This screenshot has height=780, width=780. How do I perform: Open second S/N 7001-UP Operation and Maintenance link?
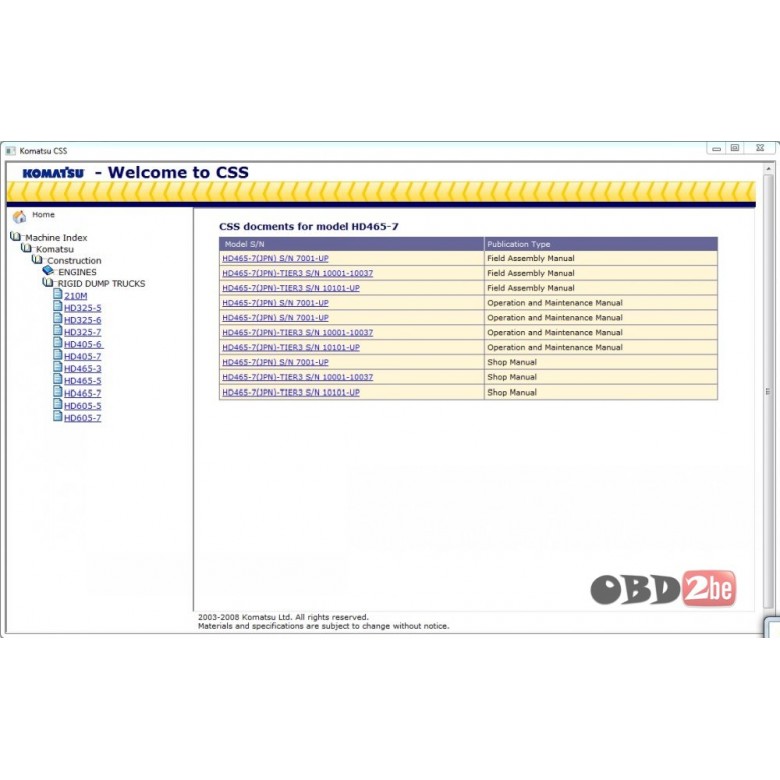coord(276,317)
